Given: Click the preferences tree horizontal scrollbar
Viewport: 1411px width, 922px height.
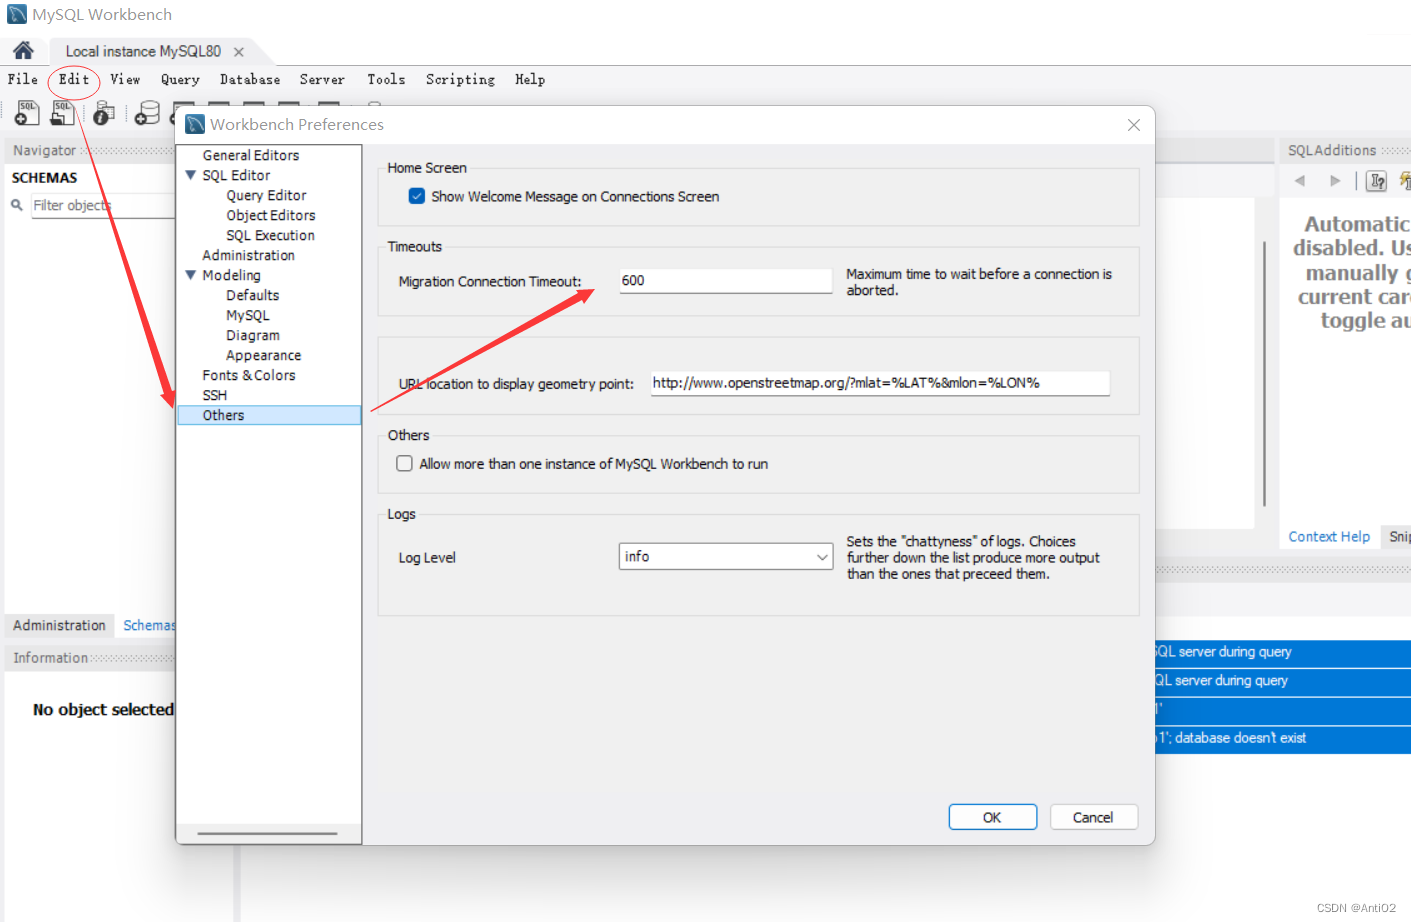Looking at the screenshot, I should coord(267,833).
